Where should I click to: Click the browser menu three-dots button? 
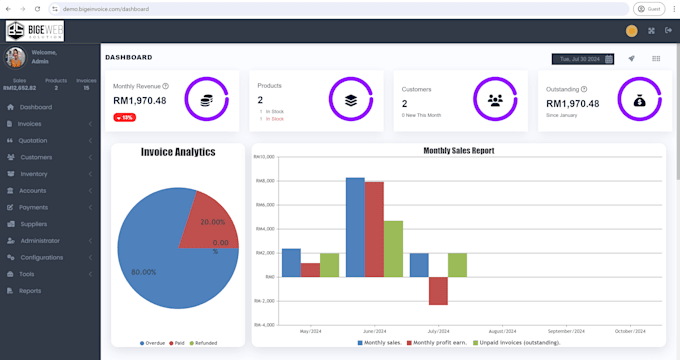[x=674, y=9]
